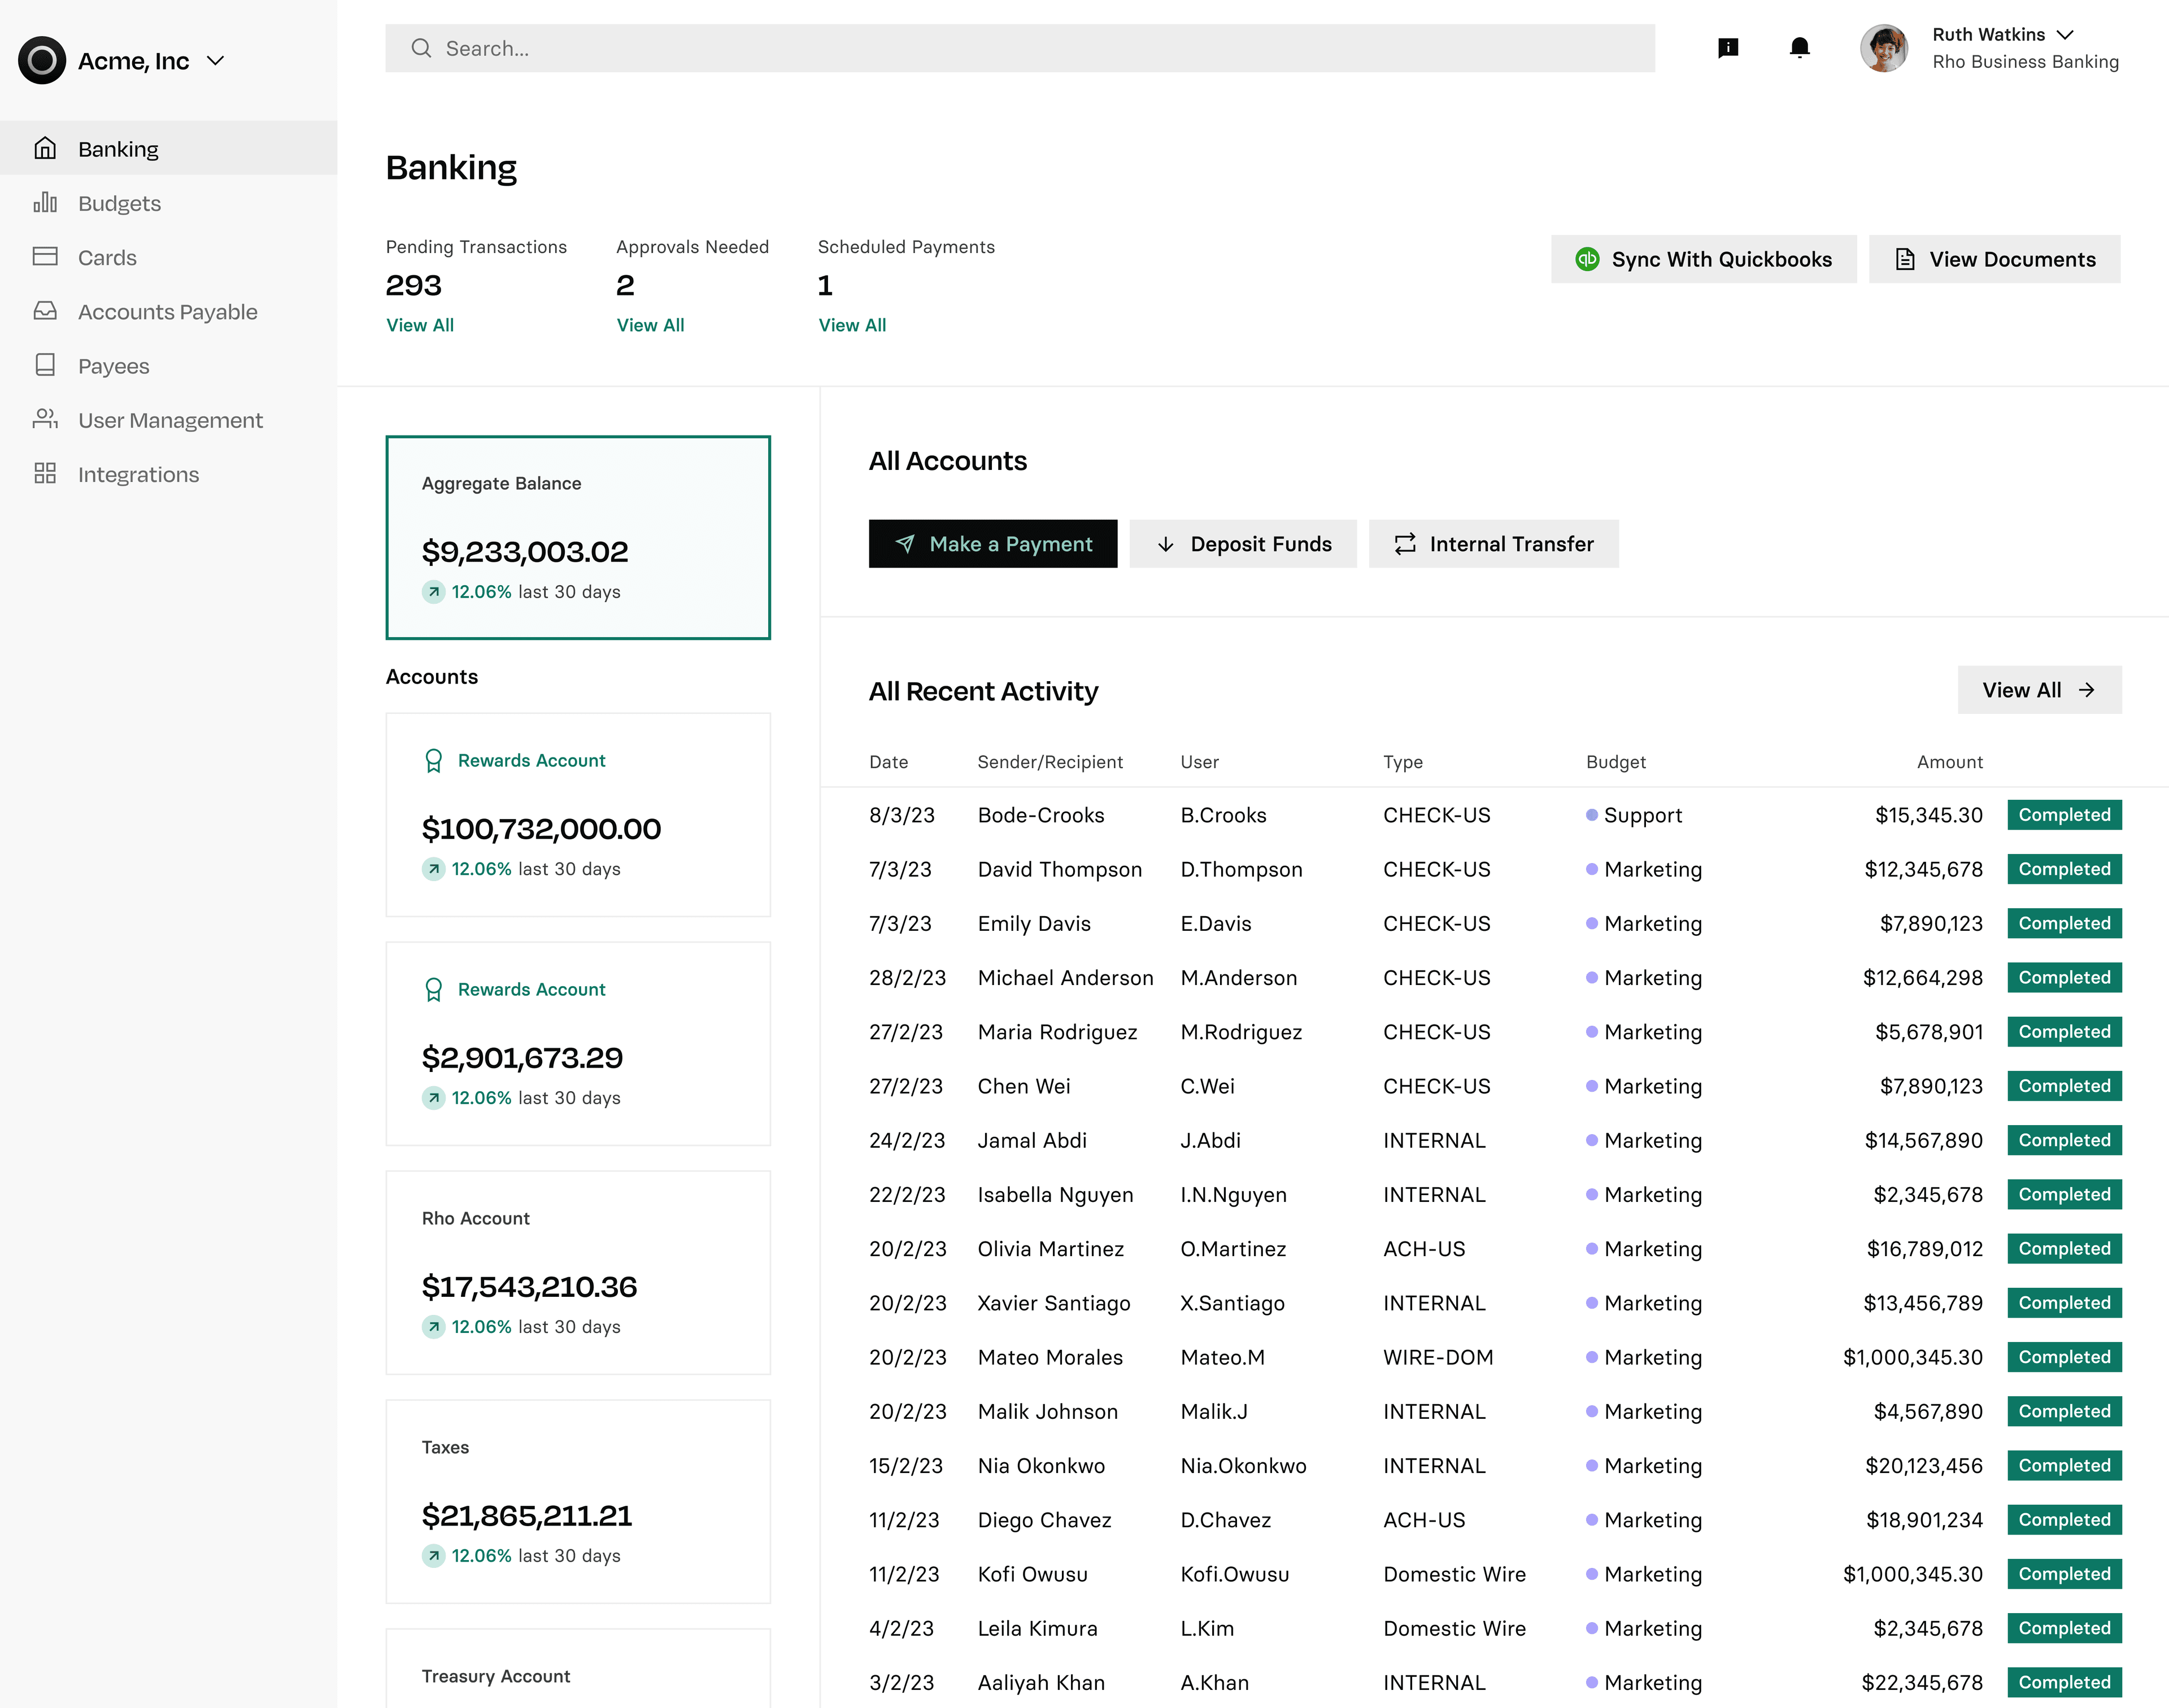Click the Budgets bar chart icon
Image resolution: width=2169 pixels, height=1708 pixels.
(45, 203)
